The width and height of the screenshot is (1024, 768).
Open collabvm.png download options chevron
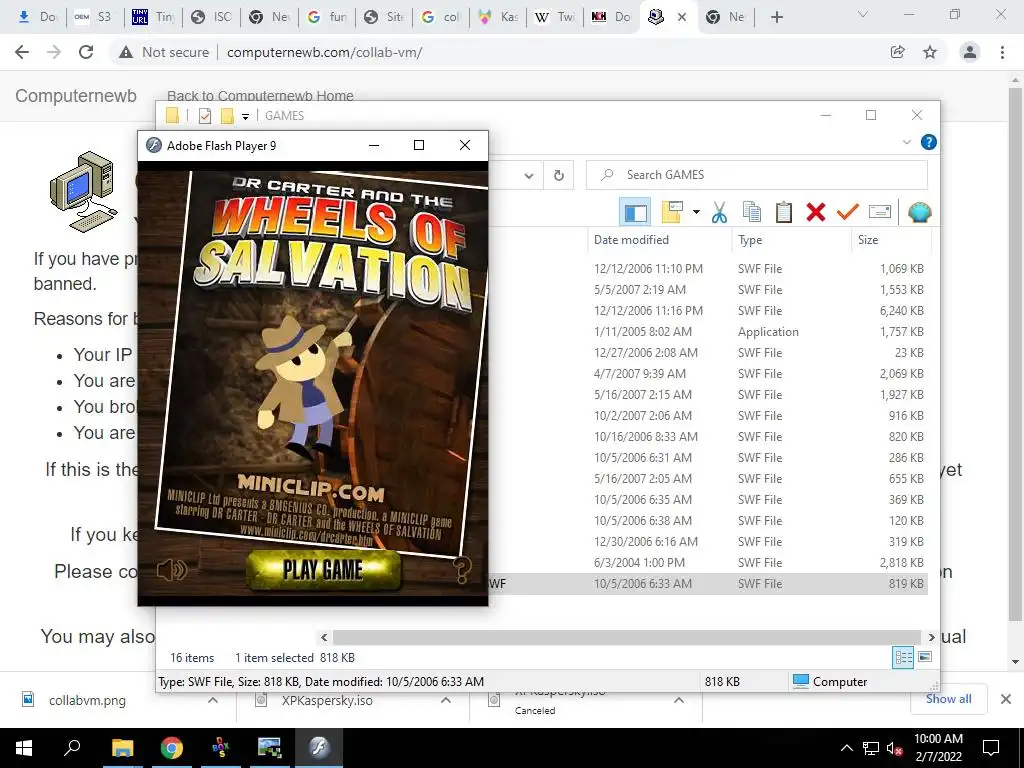point(213,700)
